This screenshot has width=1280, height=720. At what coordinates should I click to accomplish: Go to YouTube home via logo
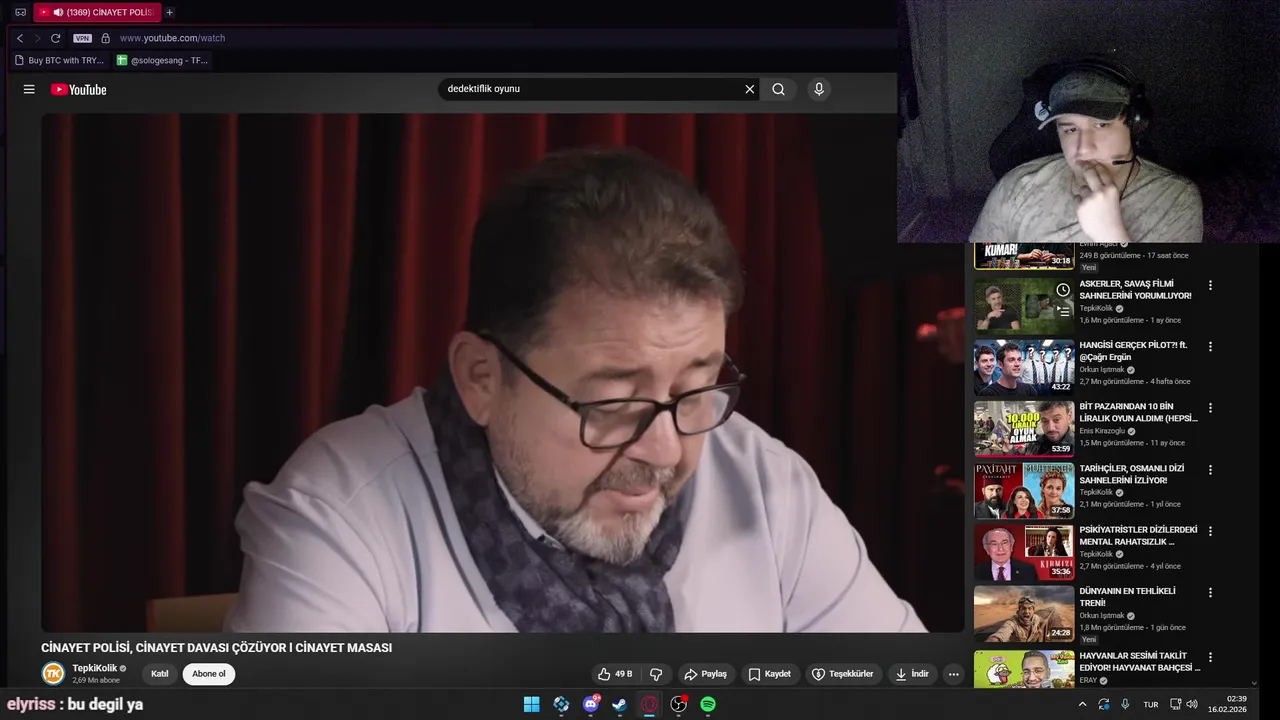click(79, 89)
